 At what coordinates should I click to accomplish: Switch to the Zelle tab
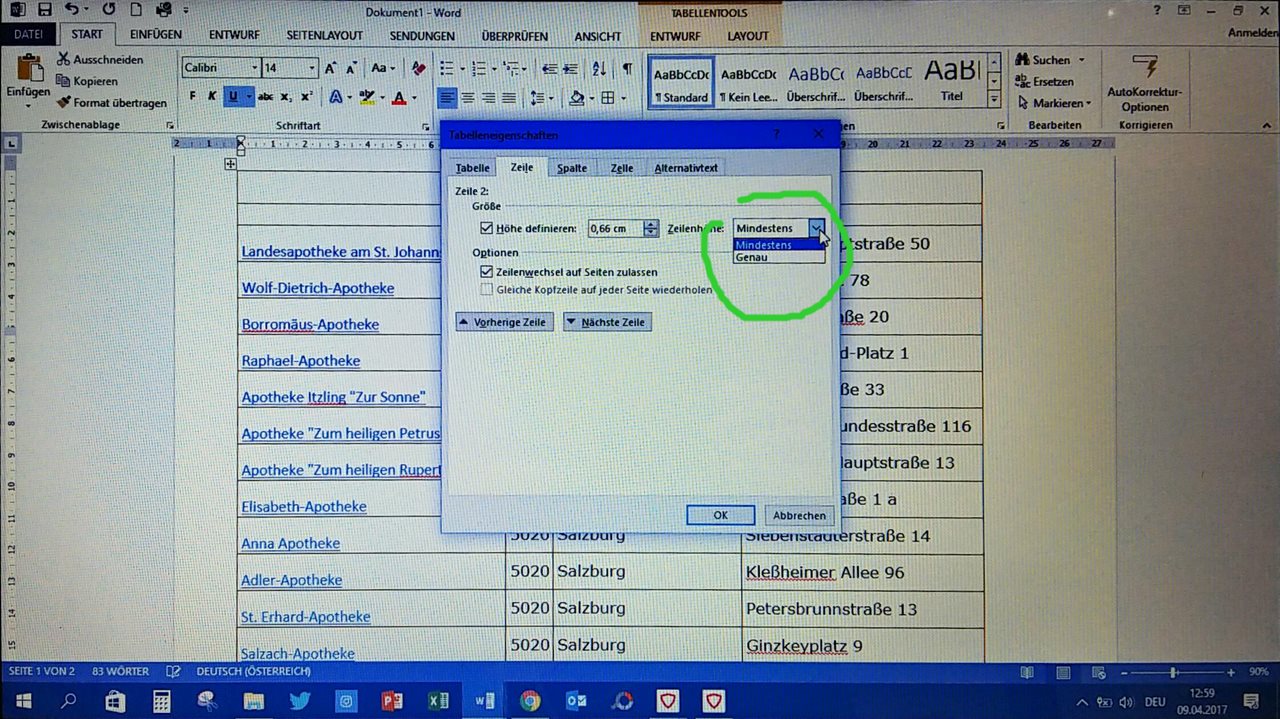point(622,168)
